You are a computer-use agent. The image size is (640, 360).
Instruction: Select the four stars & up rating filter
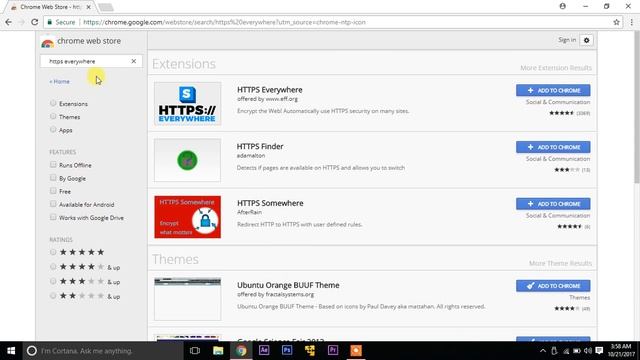tap(53, 267)
